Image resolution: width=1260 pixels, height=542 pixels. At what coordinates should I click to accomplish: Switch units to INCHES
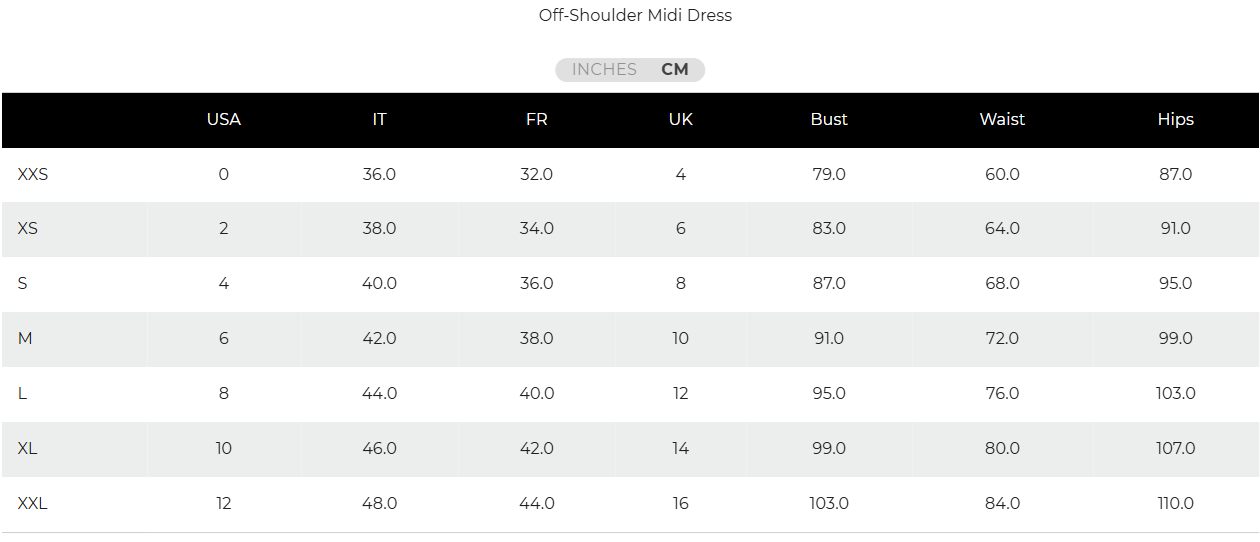click(x=604, y=70)
